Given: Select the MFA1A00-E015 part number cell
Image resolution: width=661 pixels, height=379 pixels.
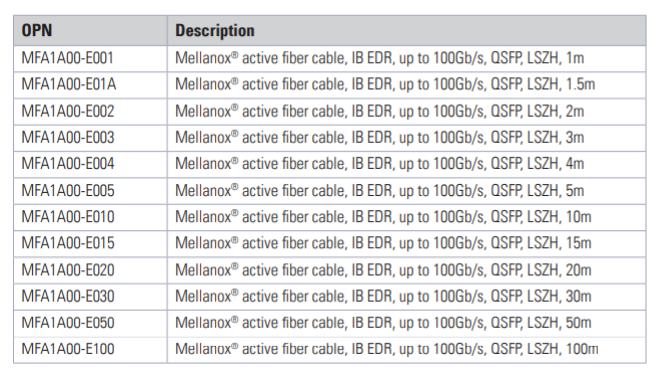Looking at the screenshot, I should point(90,244).
